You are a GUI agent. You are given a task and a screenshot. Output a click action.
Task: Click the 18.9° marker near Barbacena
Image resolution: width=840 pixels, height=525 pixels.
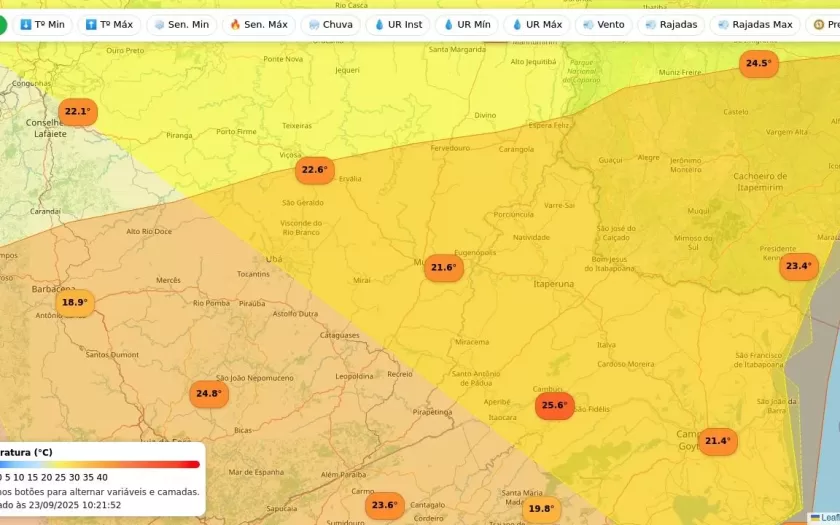75,303
